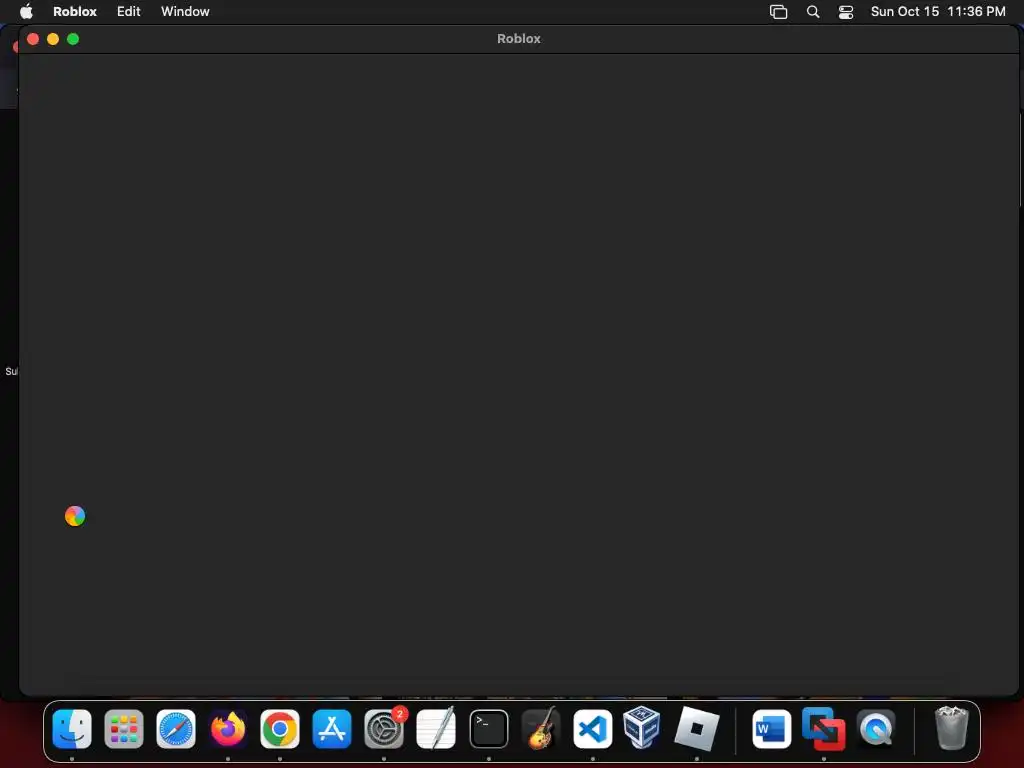The height and width of the screenshot is (768, 1024).
Task: Open System Settings from the Dock
Action: (384, 729)
